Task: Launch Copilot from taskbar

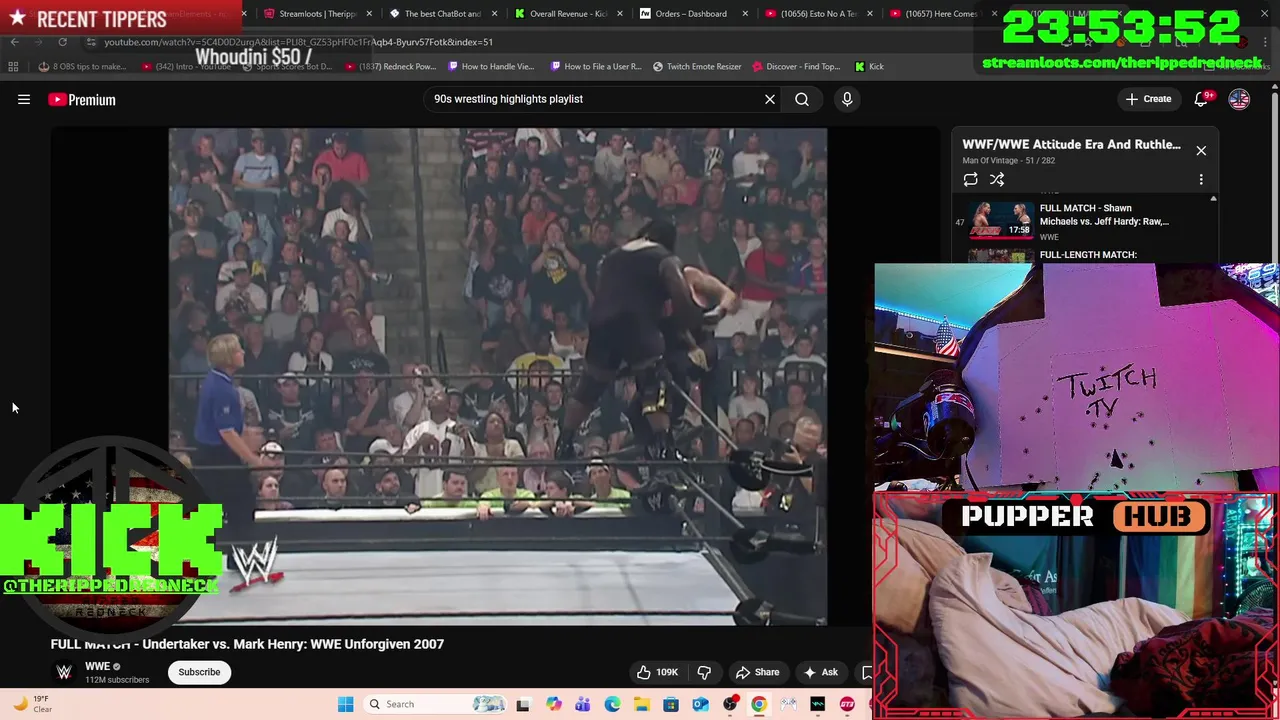Action: (x=553, y=704)
